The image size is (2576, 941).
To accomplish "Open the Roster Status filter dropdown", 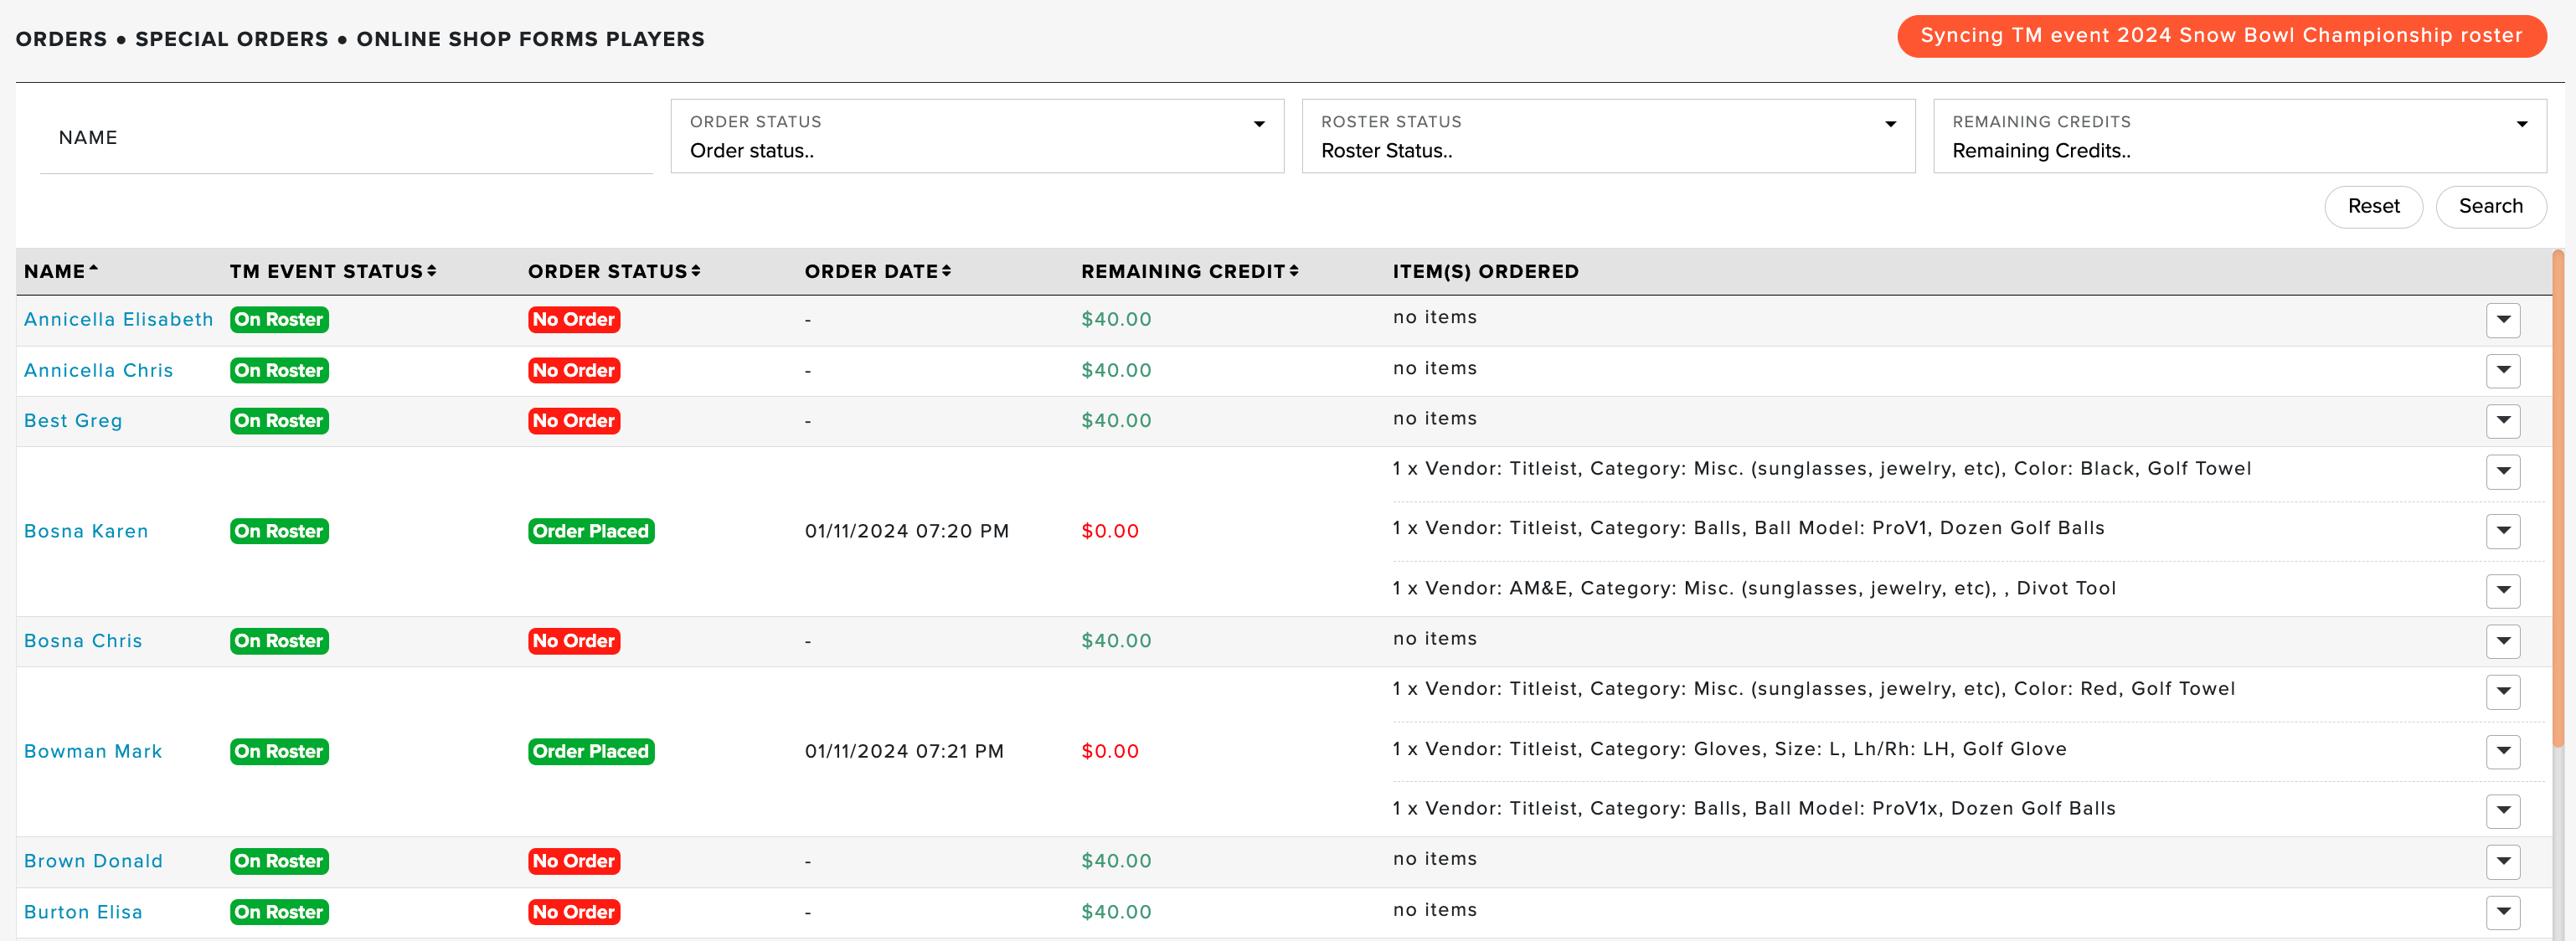I will pos(1608,136).
